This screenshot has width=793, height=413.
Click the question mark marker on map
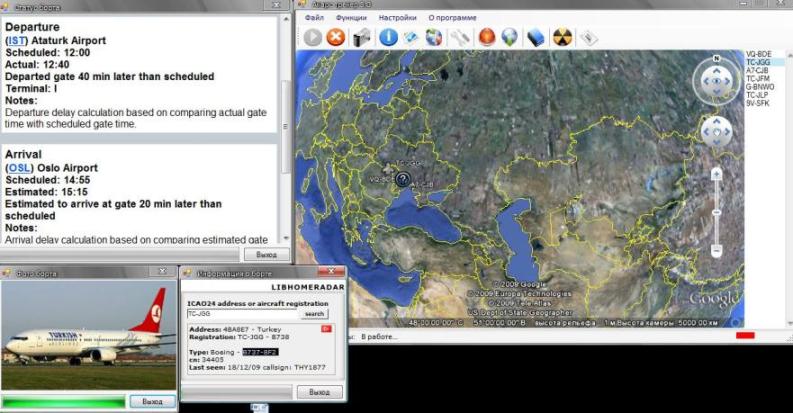pos(403,179)
